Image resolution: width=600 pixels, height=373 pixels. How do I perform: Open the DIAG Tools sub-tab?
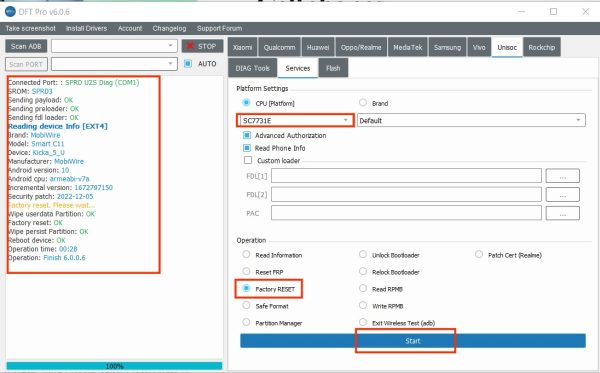pos(253,68)
